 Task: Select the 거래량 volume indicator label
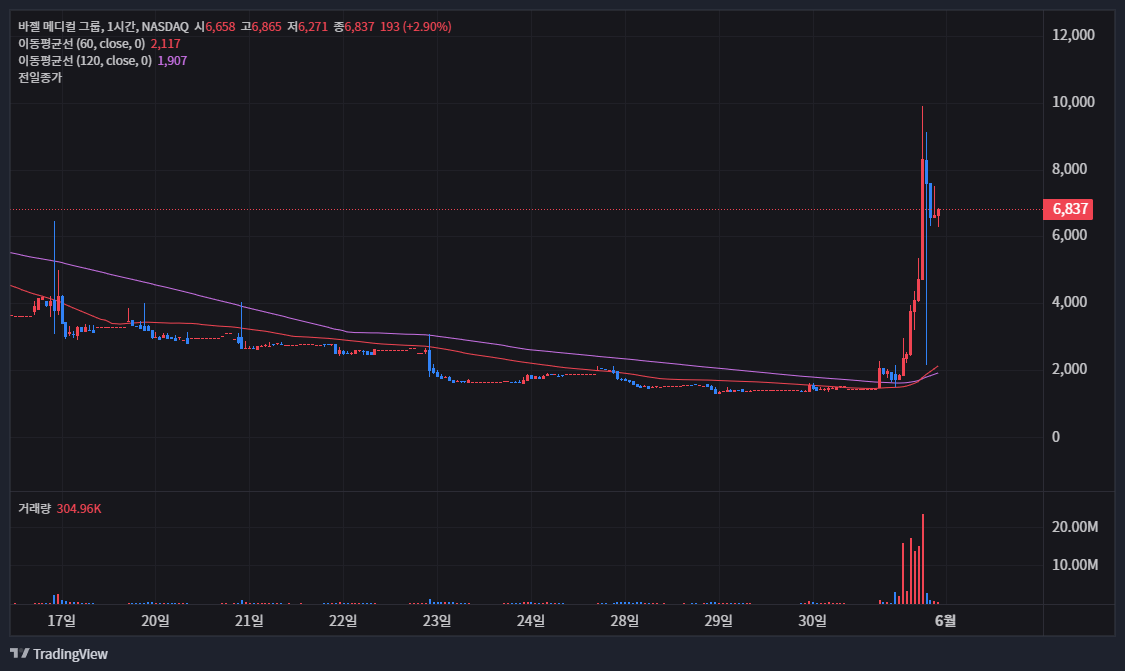tap(34, 509)
